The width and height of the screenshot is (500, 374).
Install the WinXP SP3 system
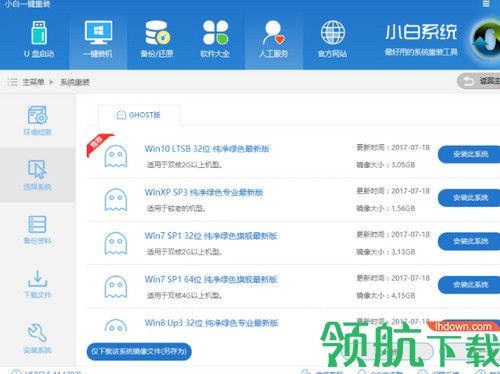click(469, 198)
